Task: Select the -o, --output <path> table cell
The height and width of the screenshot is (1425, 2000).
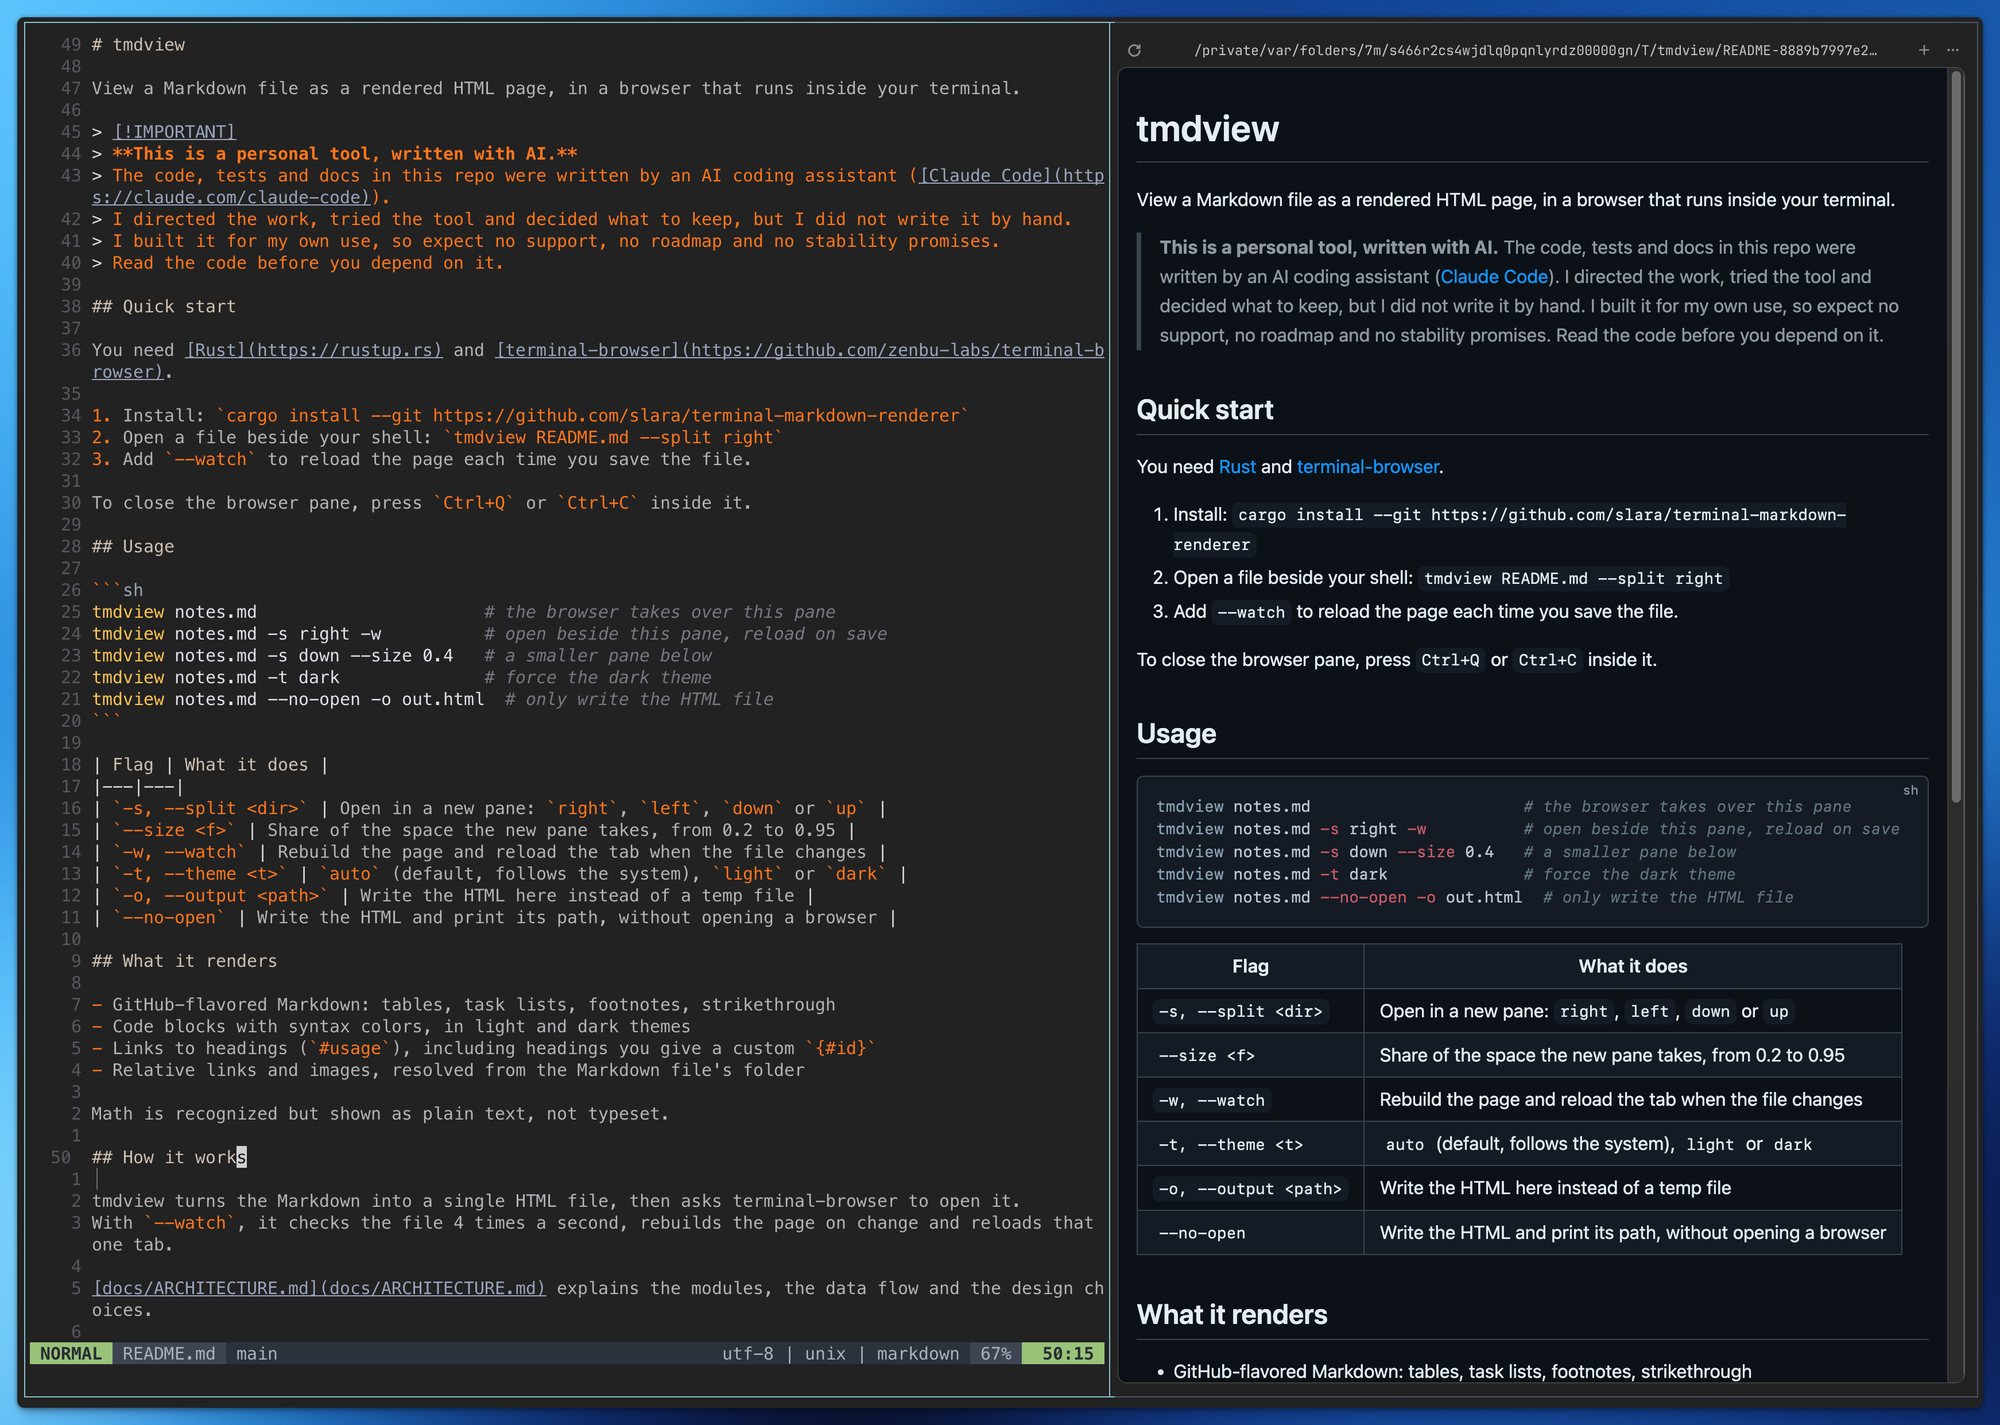Action: pos(1250,1188)
